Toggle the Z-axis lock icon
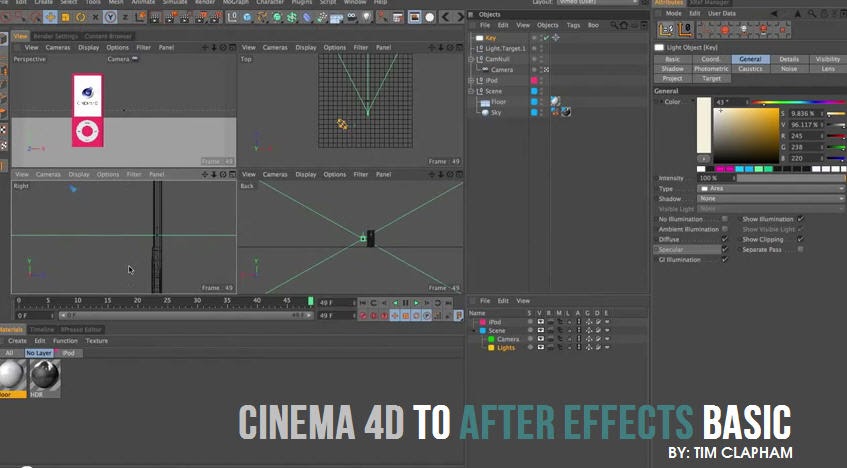Image resolution: width=847 pixels, height=468 pixels. (125, 17)
